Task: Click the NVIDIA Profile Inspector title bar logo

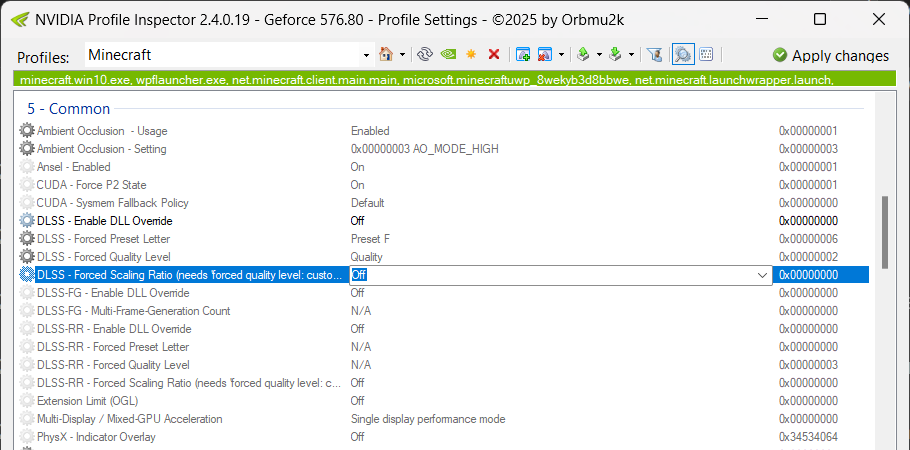Action: (19, 20)
